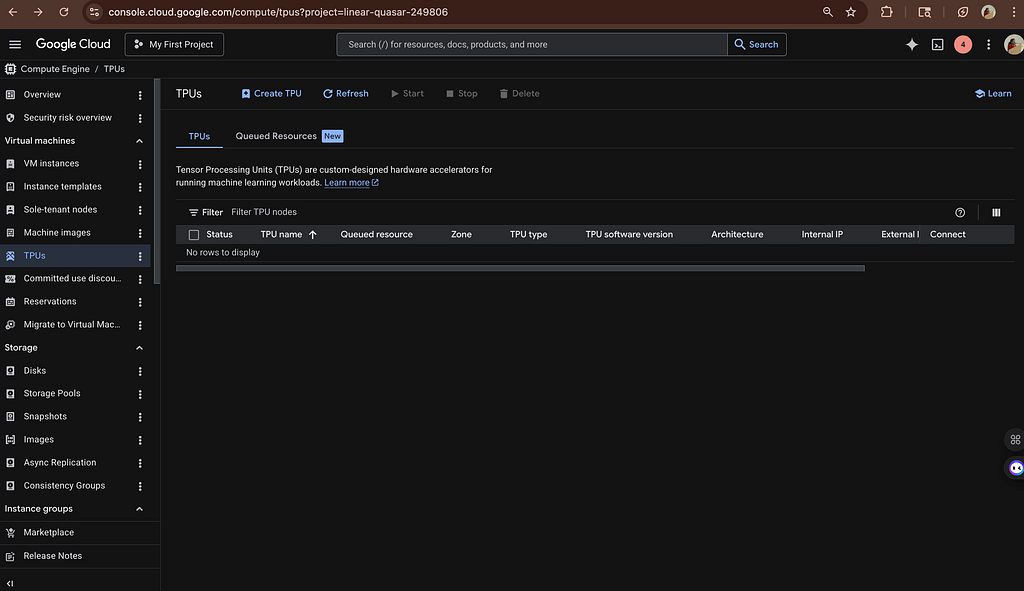Click the Security risk overview shield icon
Viewport: 1024px width, 591px height.
pos(10,118)
